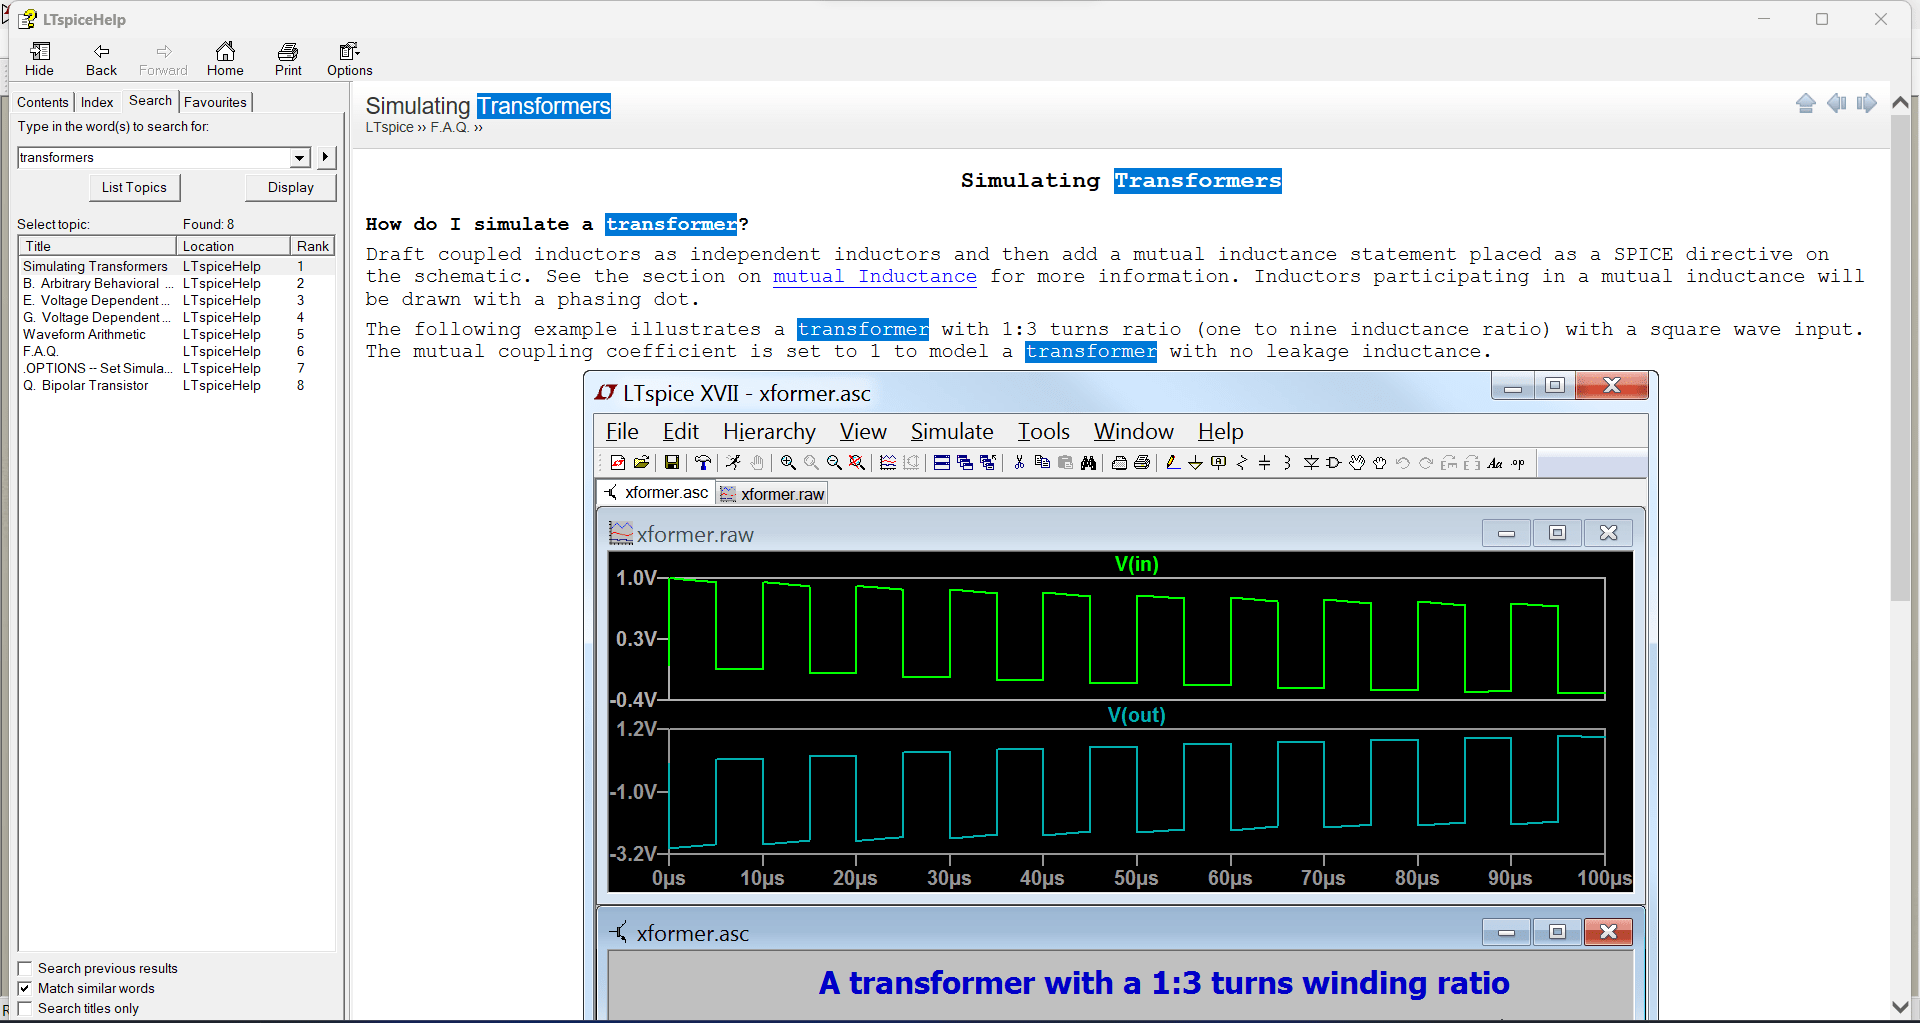Select F.A.Q. result row
1920x1023 pixels.
tap(177, 351)
